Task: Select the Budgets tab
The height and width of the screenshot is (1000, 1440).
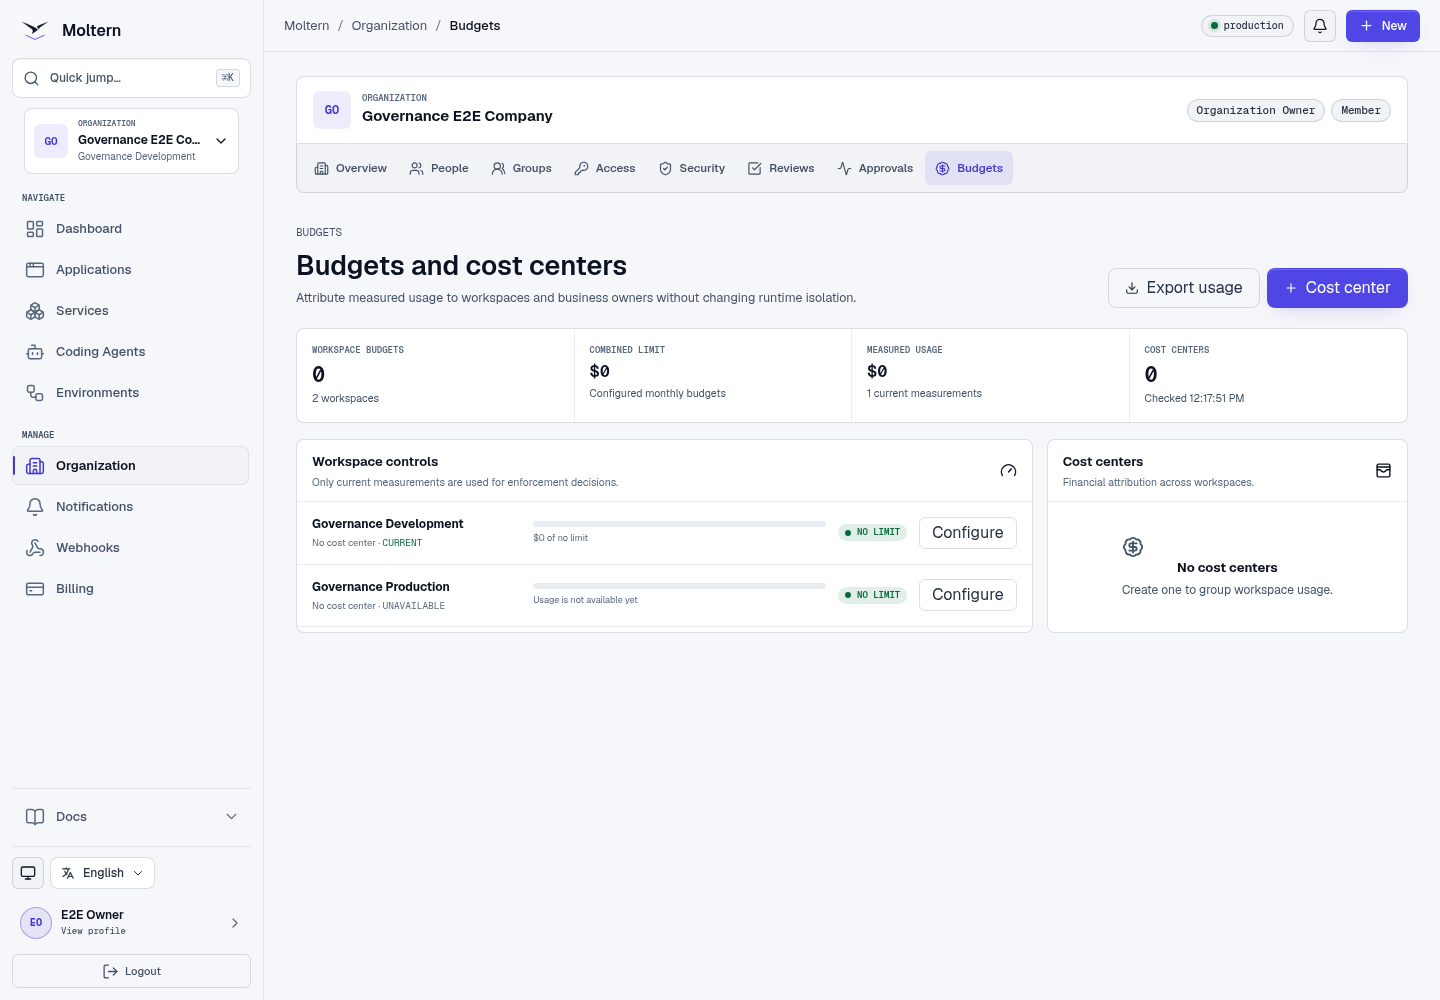Action: pyautogui.click(x=969, y=168)
